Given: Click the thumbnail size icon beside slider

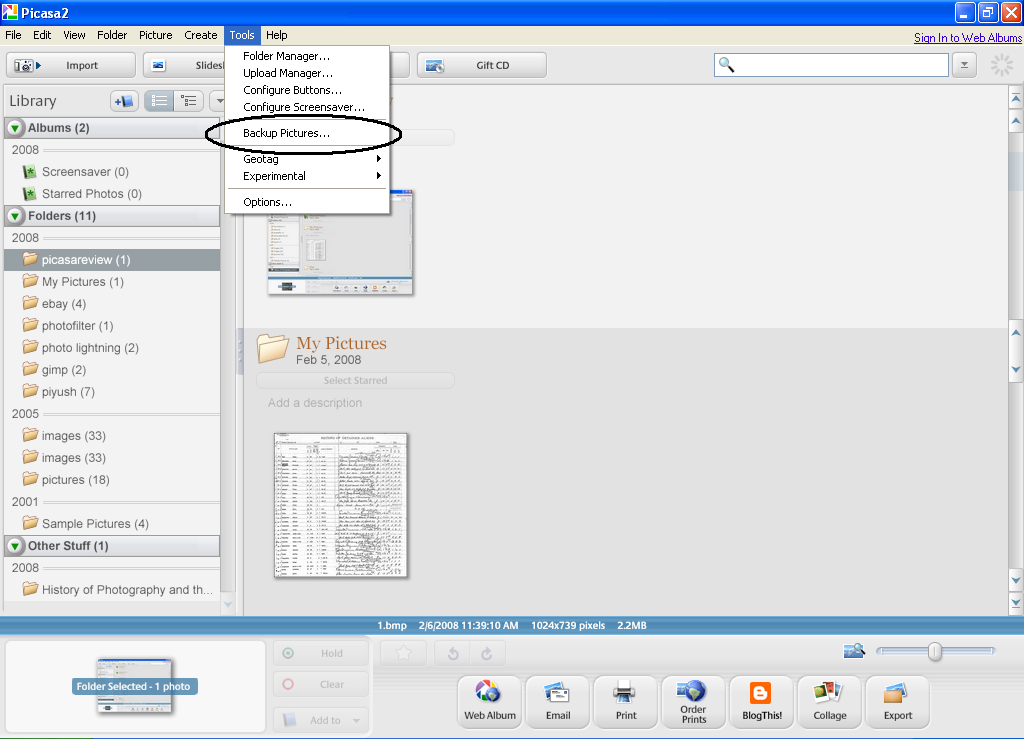Looking at the screenshot, I should [854, 651].
